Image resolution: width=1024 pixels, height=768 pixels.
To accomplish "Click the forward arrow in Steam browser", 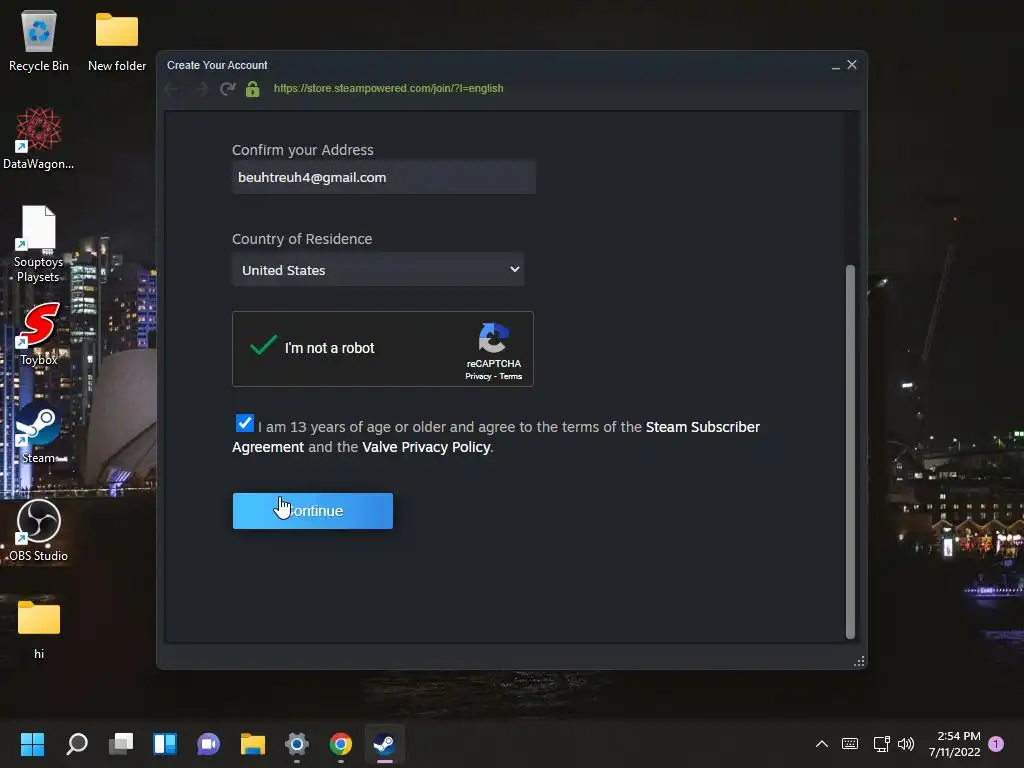I will pos(200,89).
